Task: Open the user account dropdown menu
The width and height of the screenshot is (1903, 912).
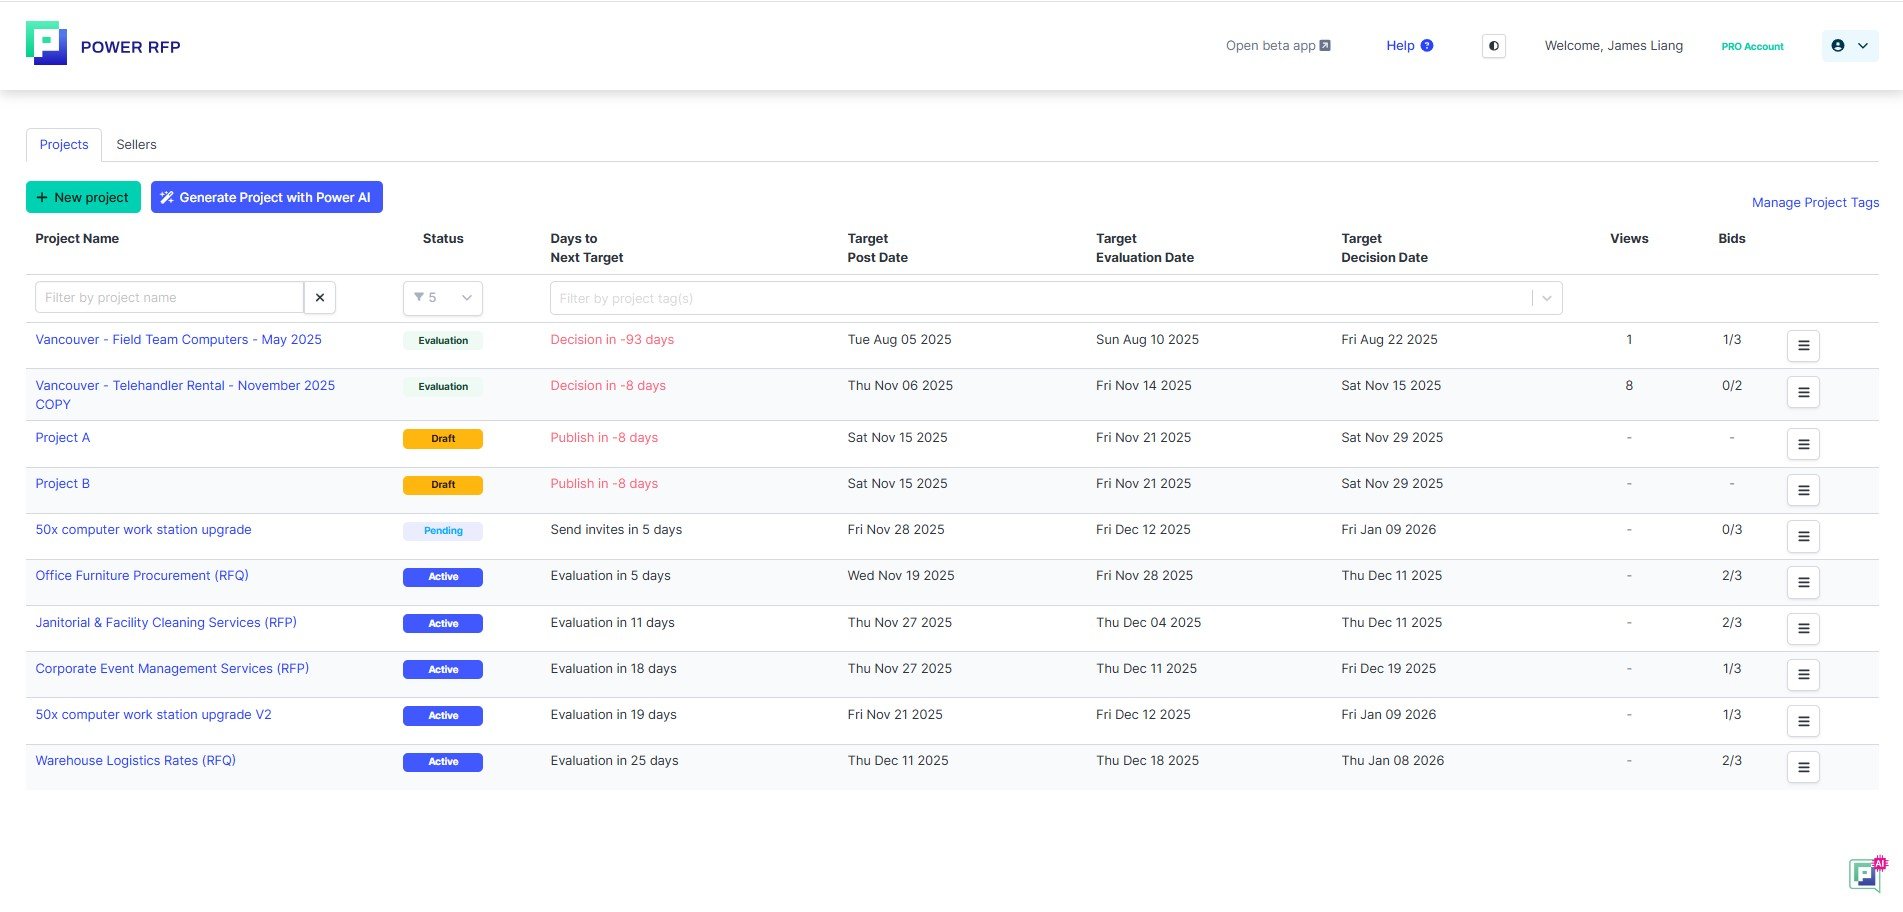Action: click(1849, 46)
